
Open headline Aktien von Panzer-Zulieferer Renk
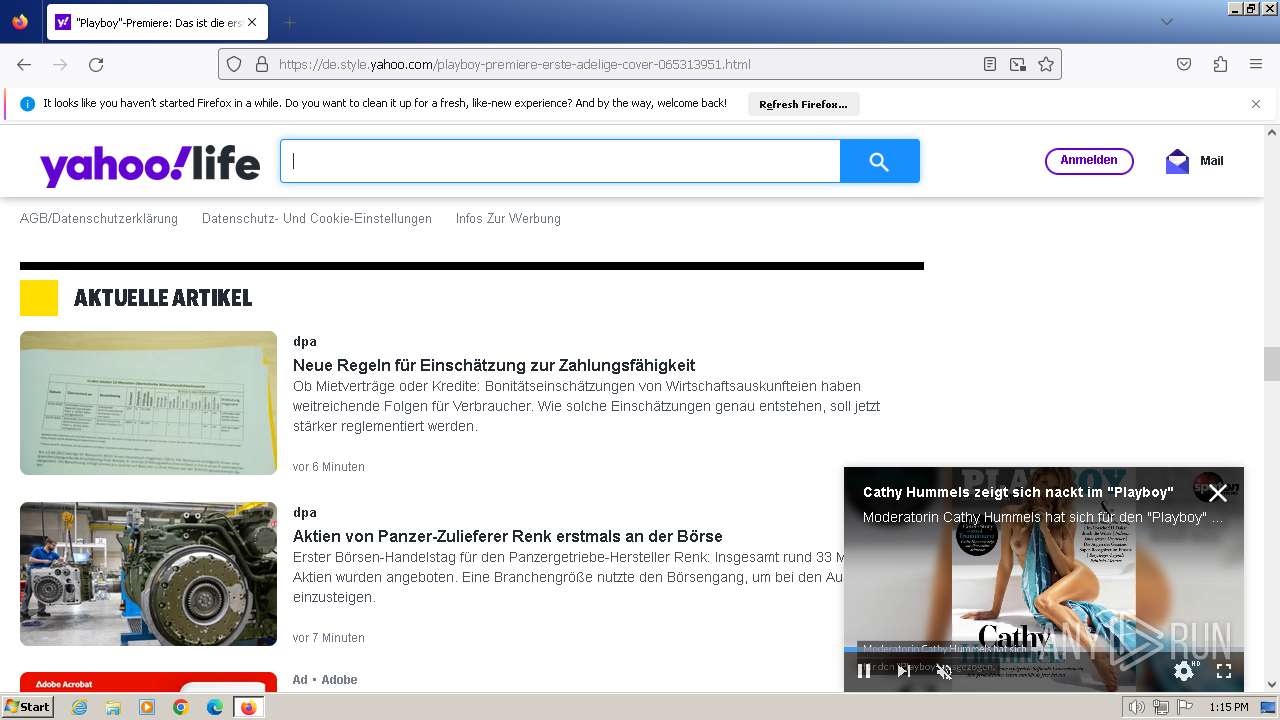(x=508, y=536)
